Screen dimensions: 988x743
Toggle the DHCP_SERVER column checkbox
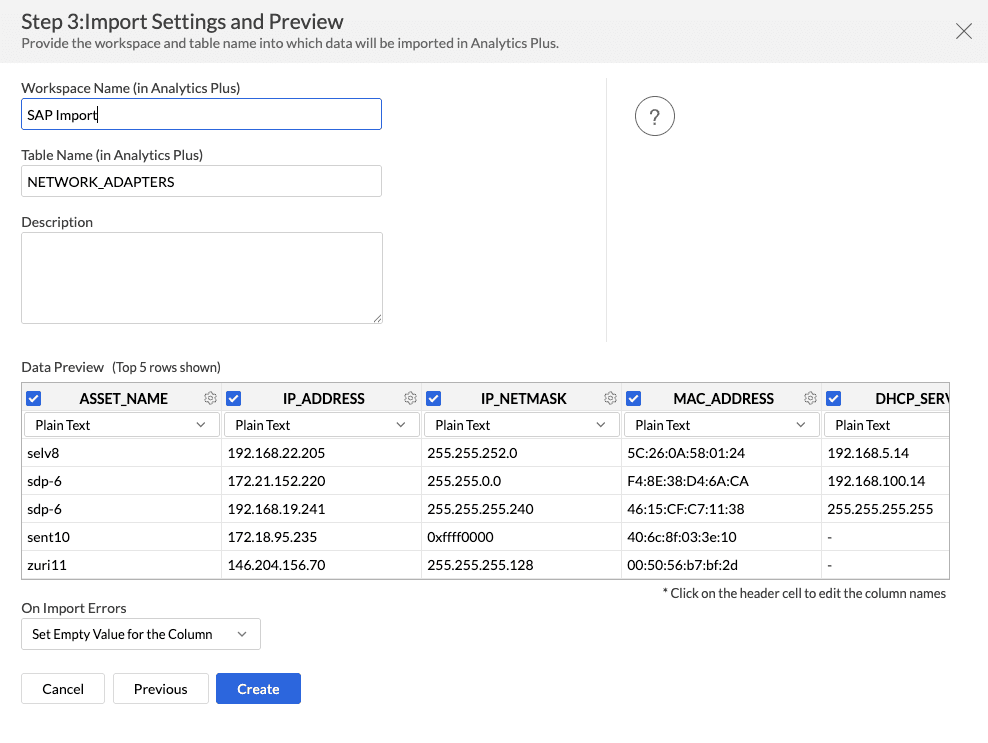coord(834,398)
